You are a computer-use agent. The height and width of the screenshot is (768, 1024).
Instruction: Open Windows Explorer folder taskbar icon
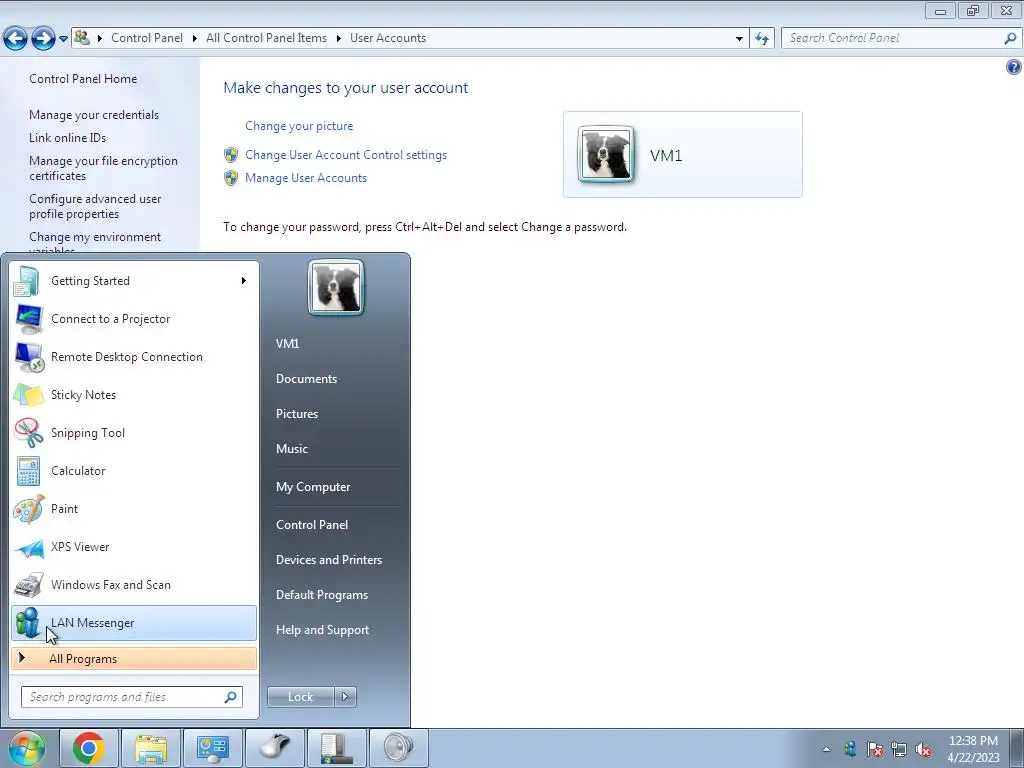tap(151, 748)
